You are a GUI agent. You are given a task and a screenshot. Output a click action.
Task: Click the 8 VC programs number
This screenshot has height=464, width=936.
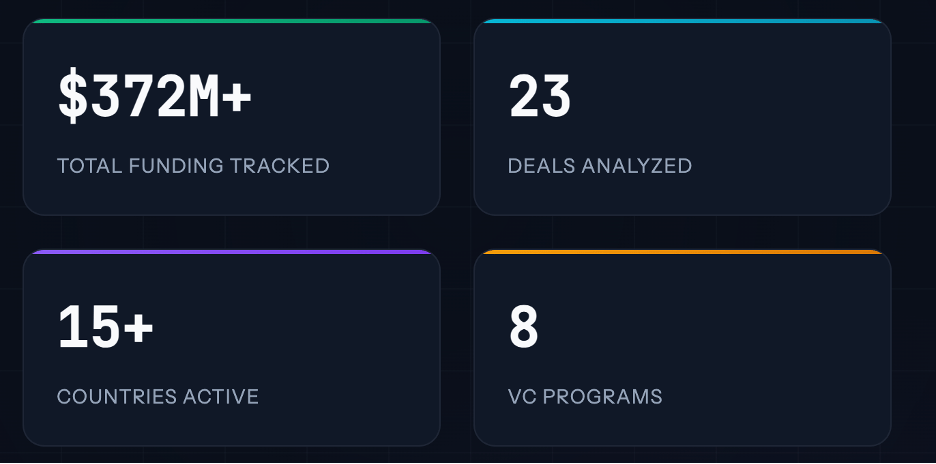pos(524,327)
